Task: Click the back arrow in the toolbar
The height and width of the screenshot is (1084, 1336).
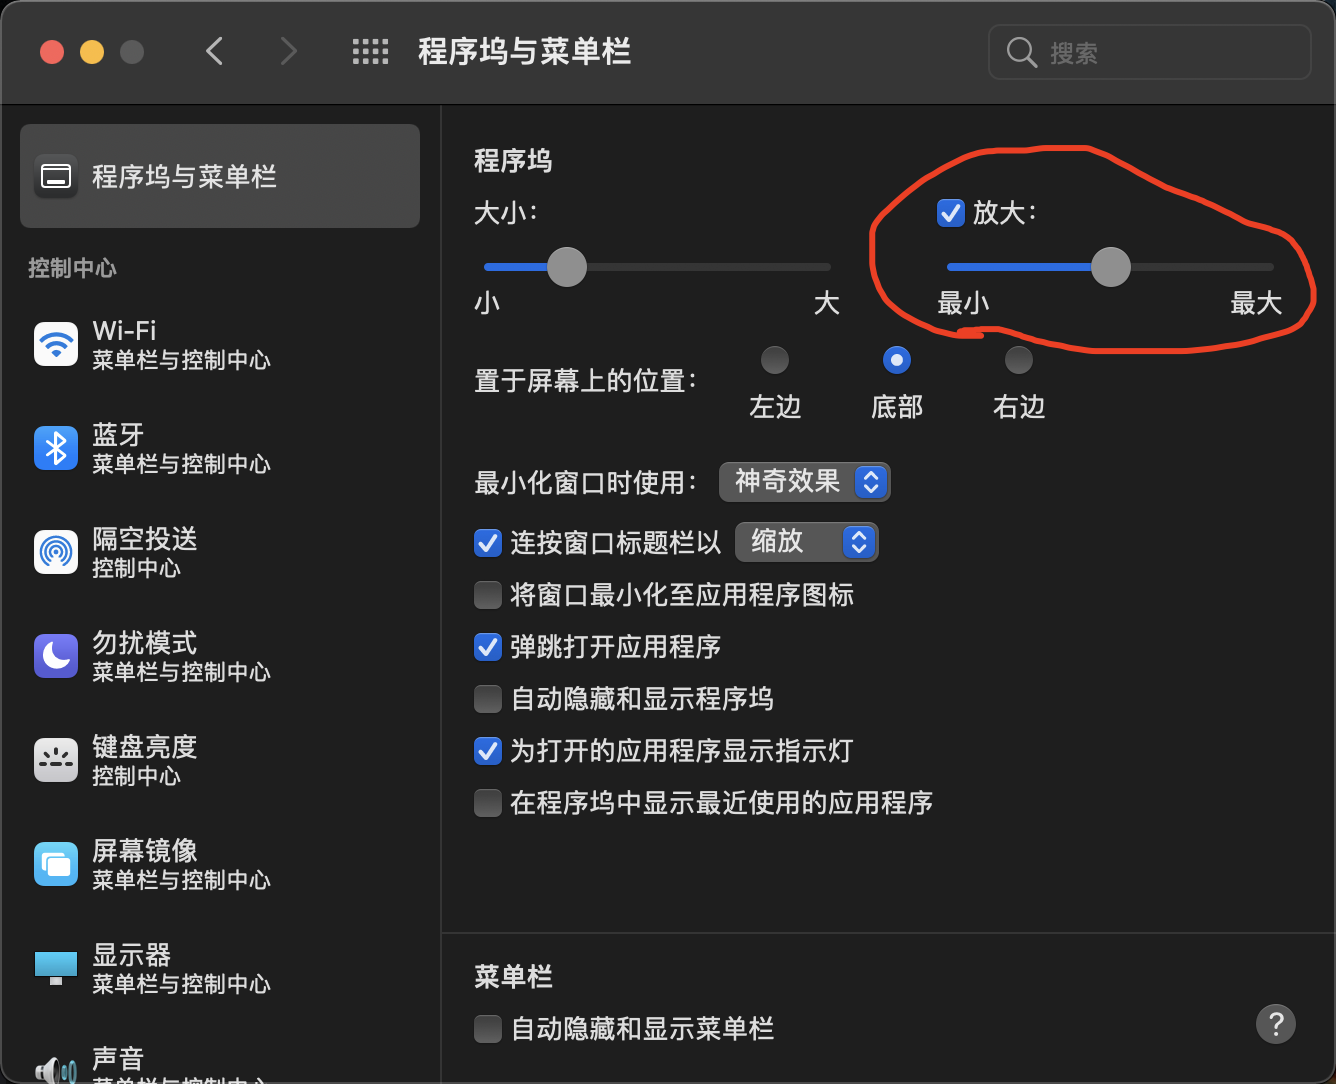Action: pyautogui.click(x=214, y=51)
